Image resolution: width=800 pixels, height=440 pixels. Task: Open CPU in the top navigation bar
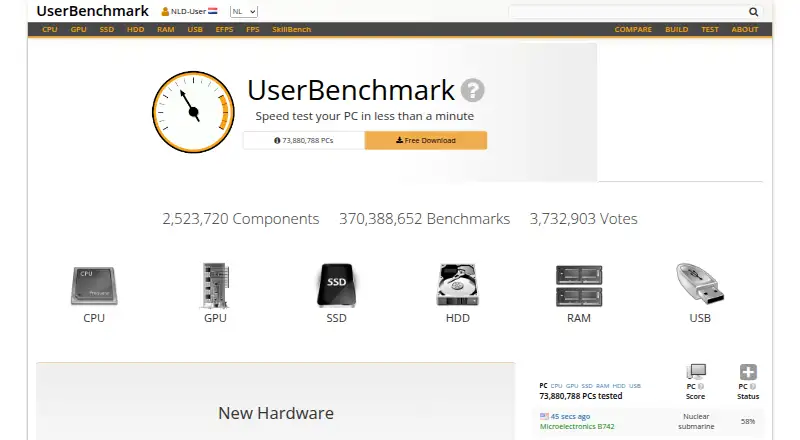tap(49, 29)
